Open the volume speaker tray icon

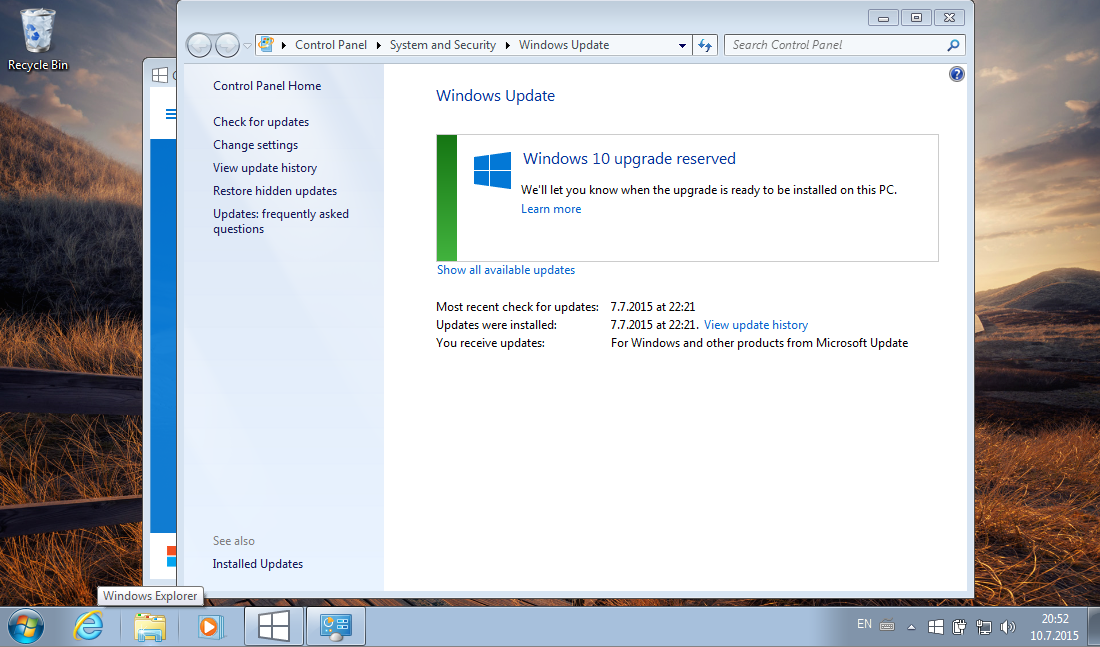coord(1007,627)
